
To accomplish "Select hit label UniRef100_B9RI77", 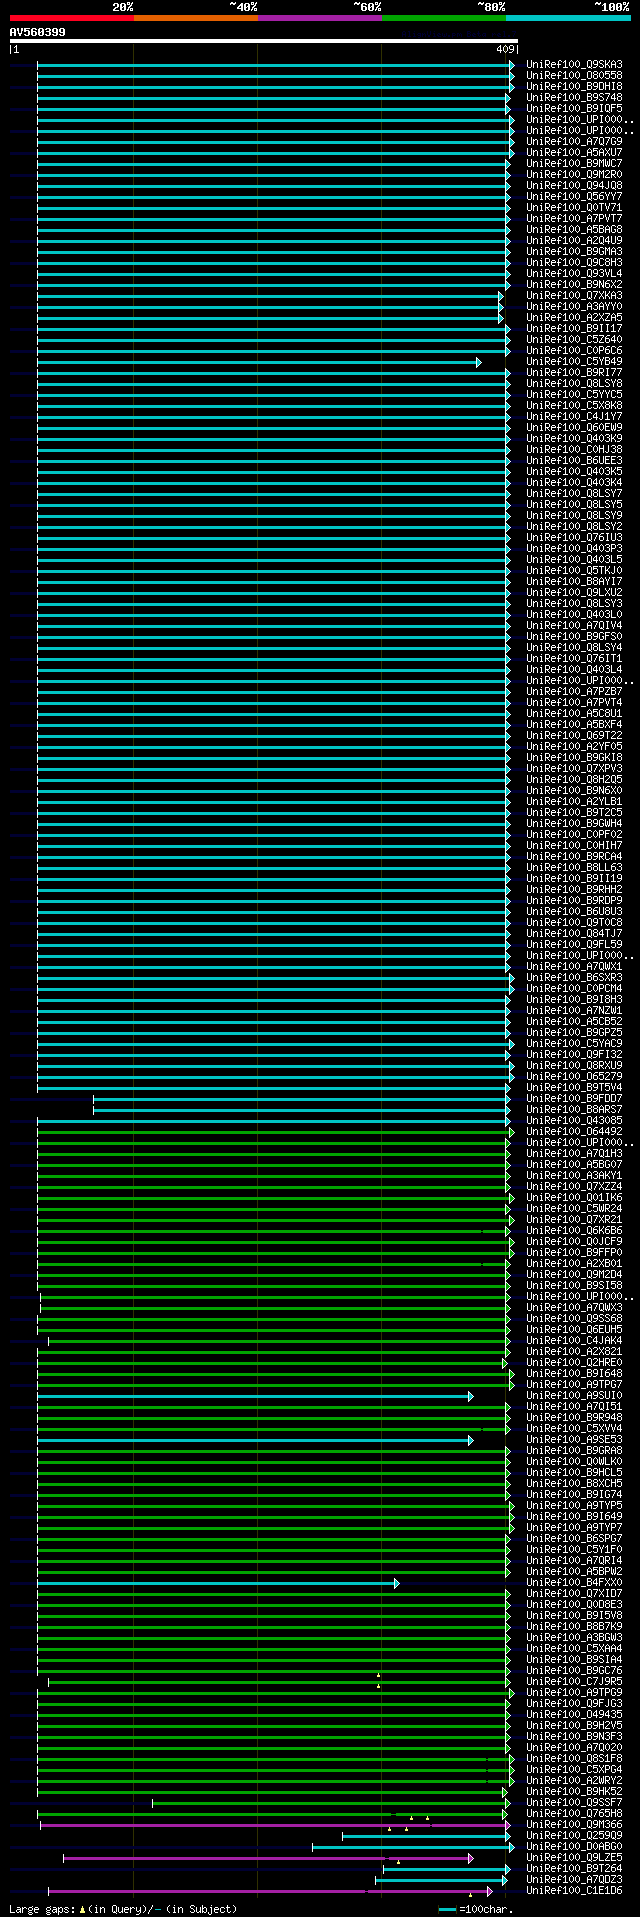I will click(x=574, y=373).
